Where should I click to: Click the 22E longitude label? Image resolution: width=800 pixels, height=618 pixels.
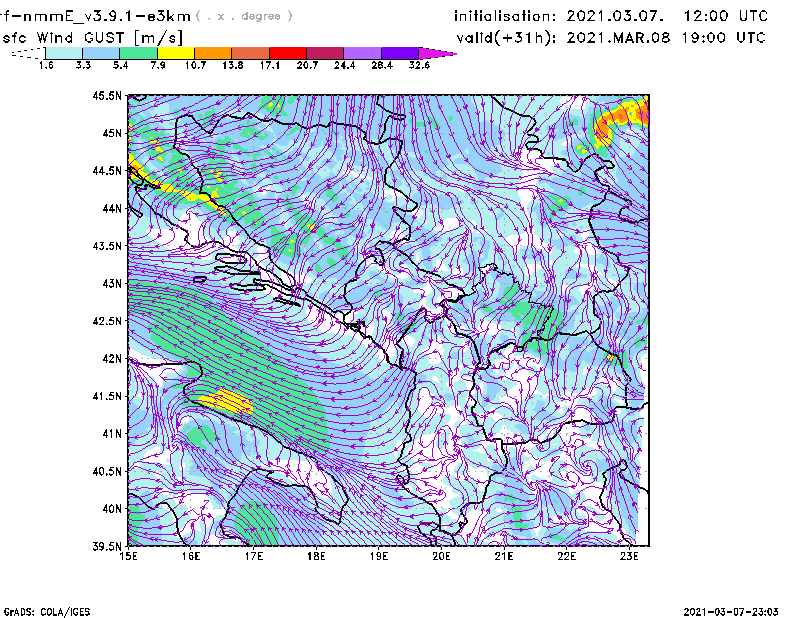pos(566,556)
